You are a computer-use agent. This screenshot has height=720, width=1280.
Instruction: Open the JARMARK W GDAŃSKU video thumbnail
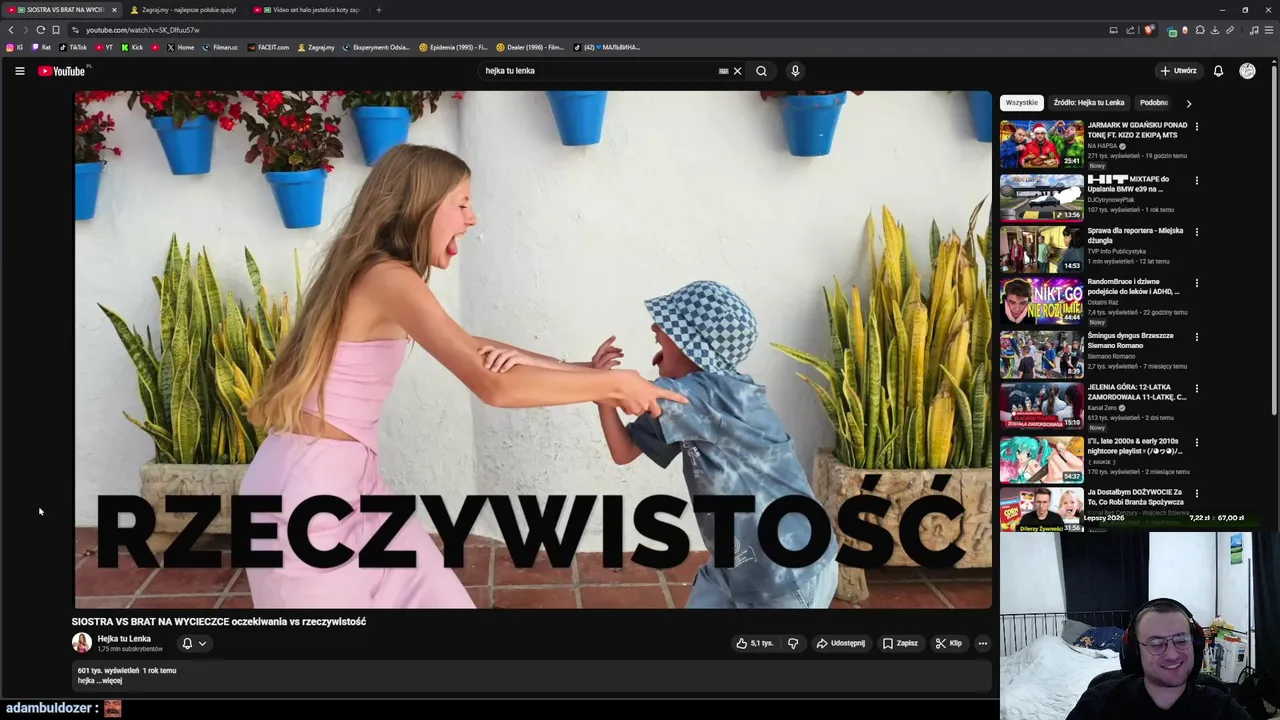pyautogui.click(x=1041, y=144)
